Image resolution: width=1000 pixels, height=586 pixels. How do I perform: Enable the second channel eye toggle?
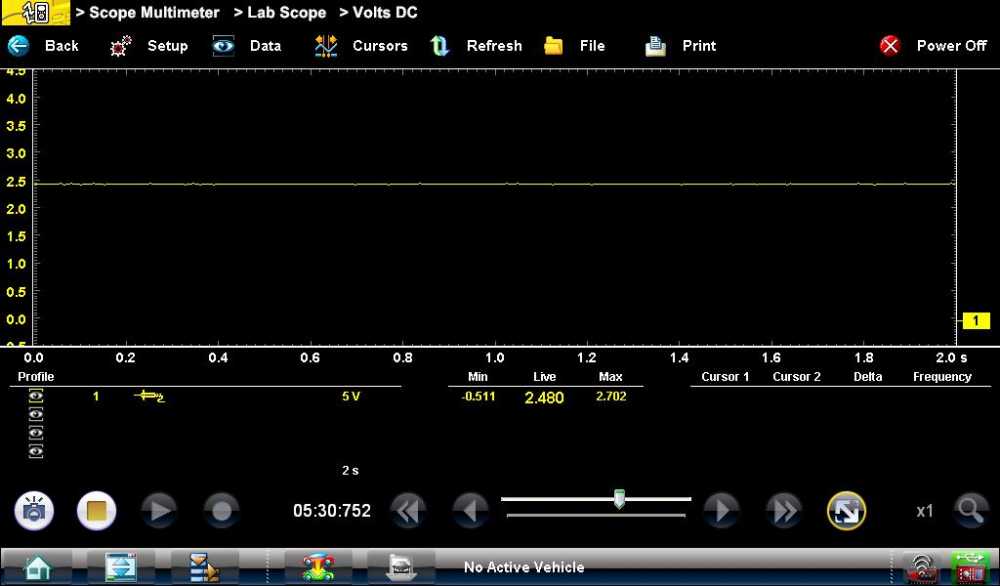click(34, 412)
